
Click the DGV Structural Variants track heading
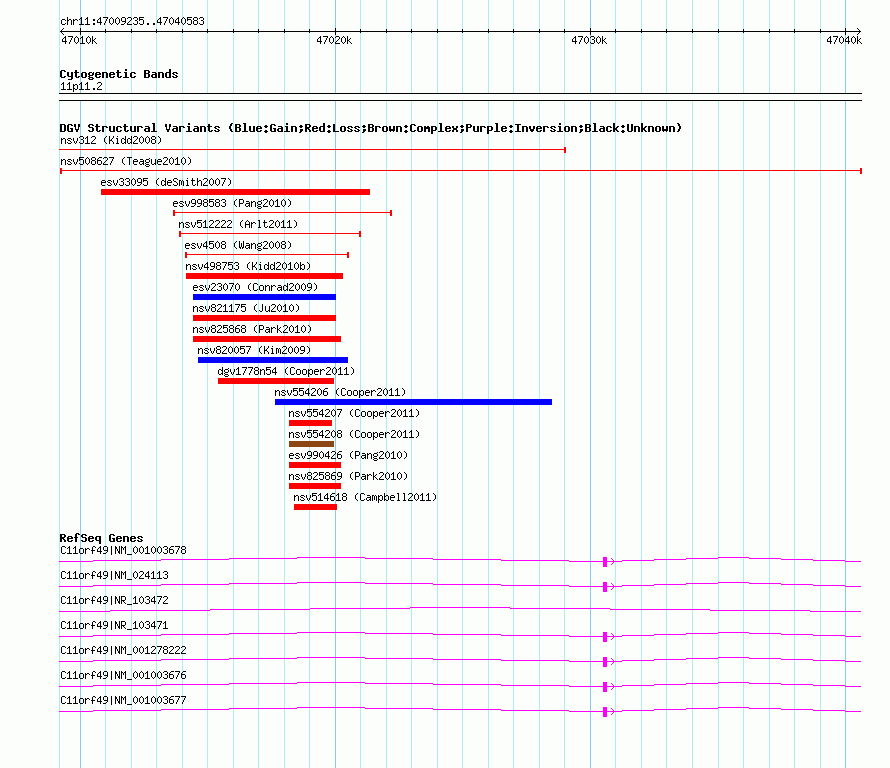tap(370, 128)
